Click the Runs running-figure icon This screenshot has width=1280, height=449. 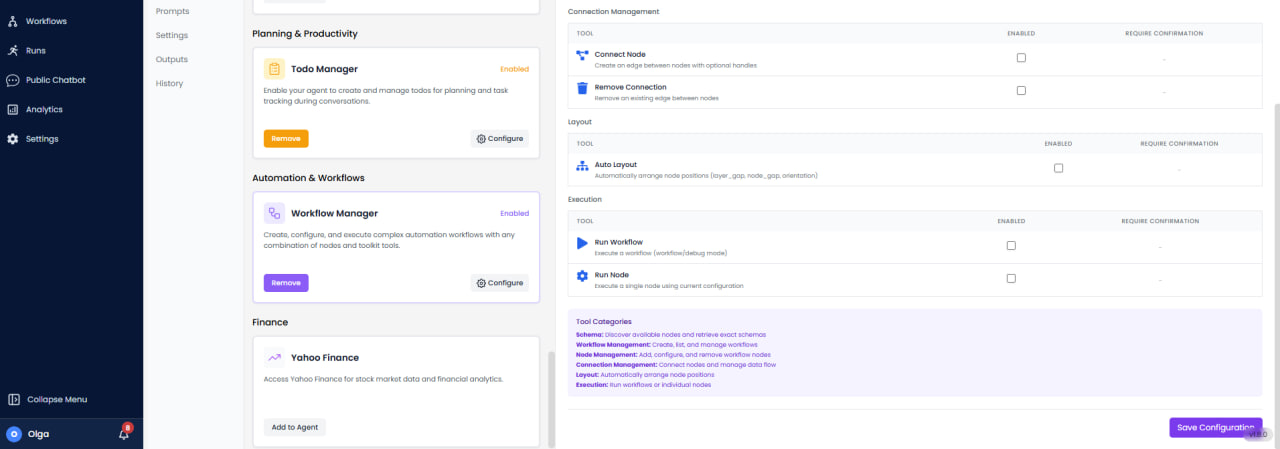pos(13,50)
